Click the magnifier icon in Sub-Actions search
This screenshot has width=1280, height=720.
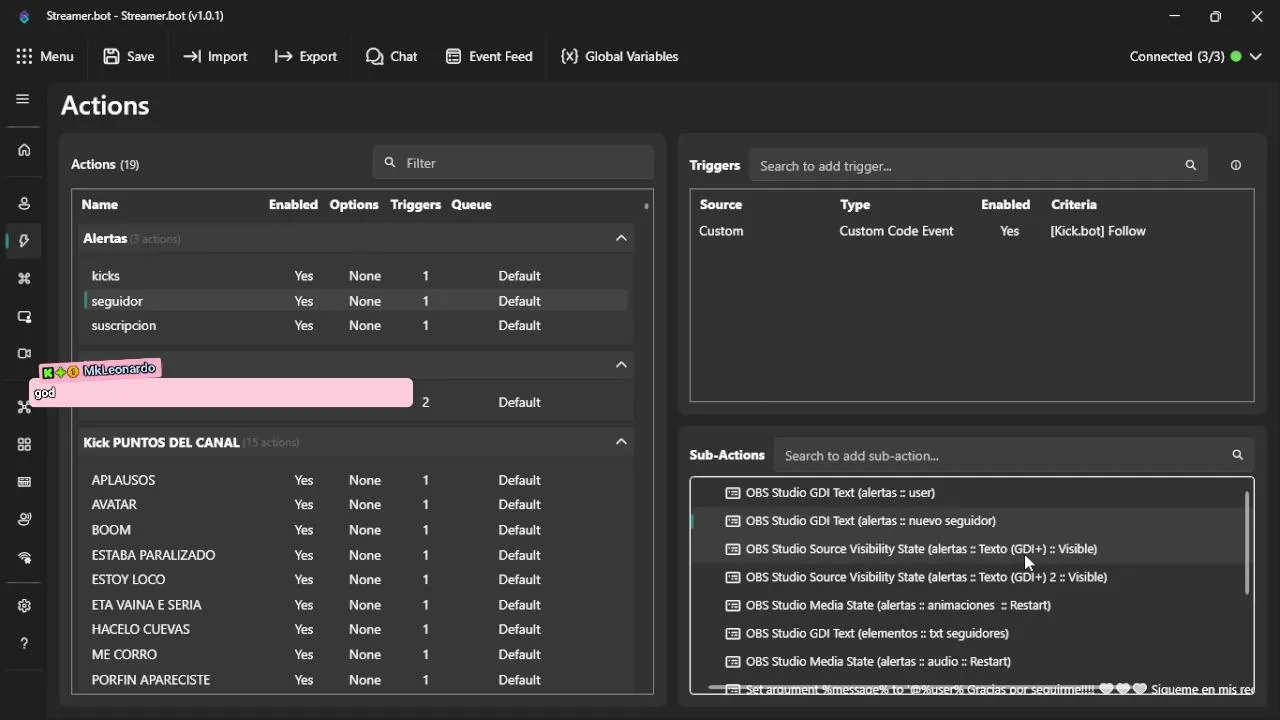click(1237, 455)
